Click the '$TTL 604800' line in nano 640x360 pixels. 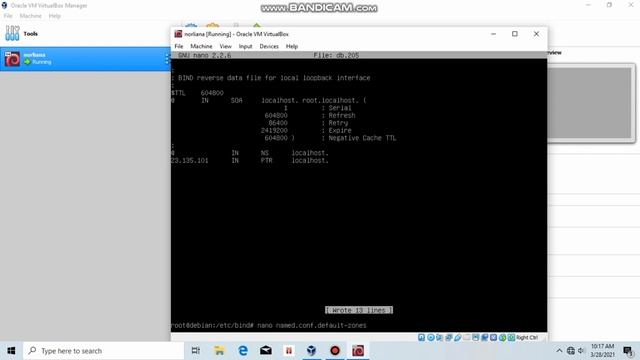(x=197, y=93)
